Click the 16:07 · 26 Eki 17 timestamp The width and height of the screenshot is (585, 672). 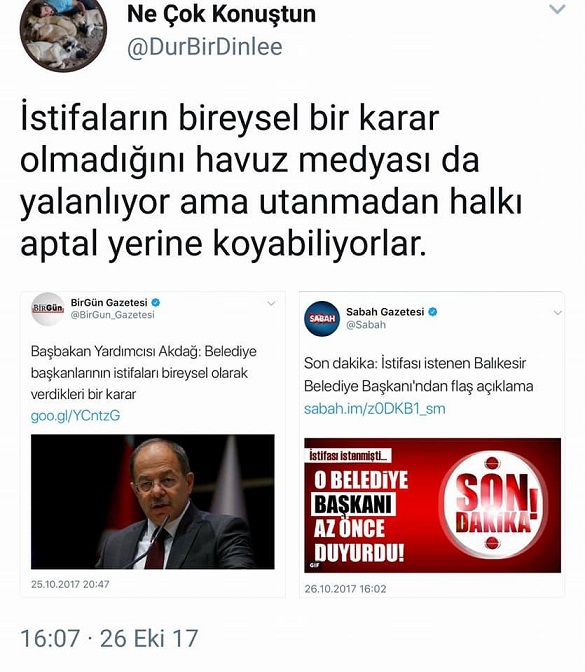pos(109,639)
